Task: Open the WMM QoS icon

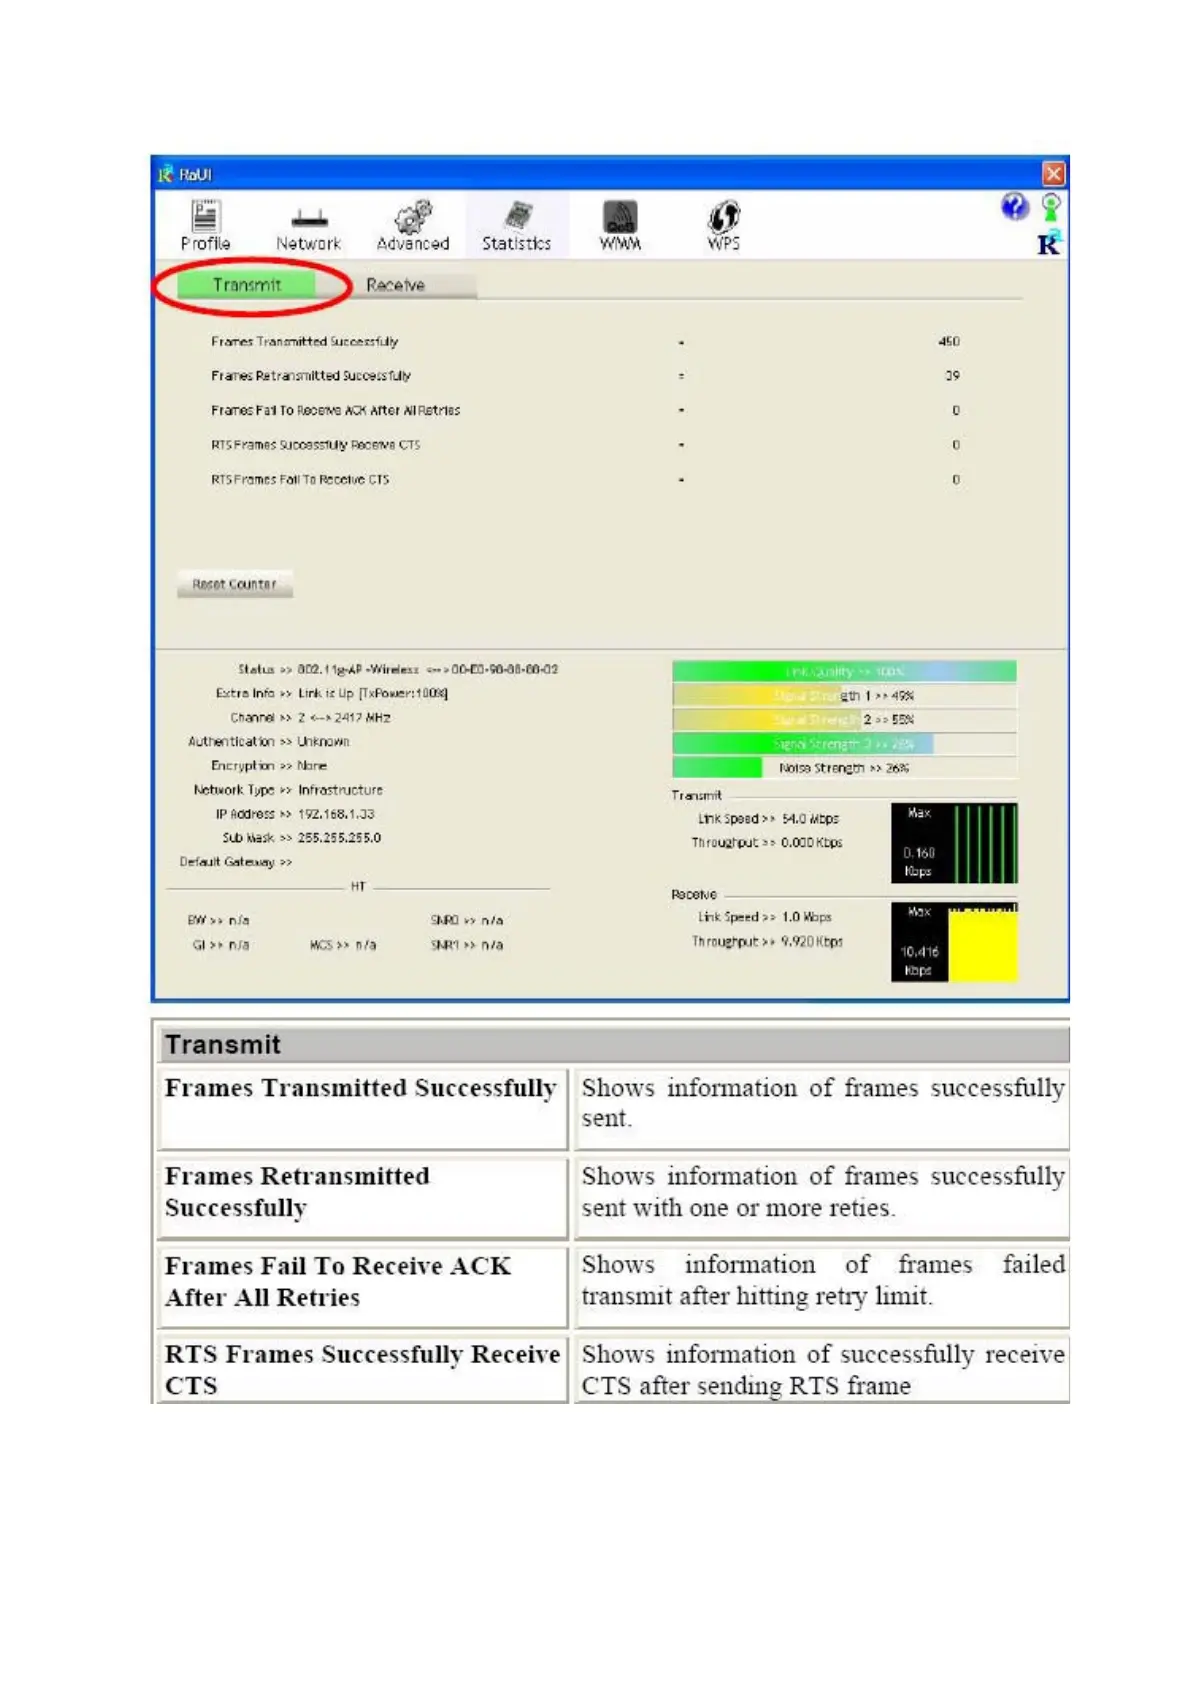Action: click(x=620, y=225)
